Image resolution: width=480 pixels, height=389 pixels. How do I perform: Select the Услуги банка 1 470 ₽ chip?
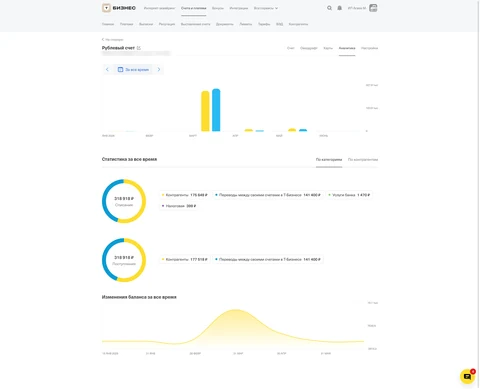pos(349,195)
